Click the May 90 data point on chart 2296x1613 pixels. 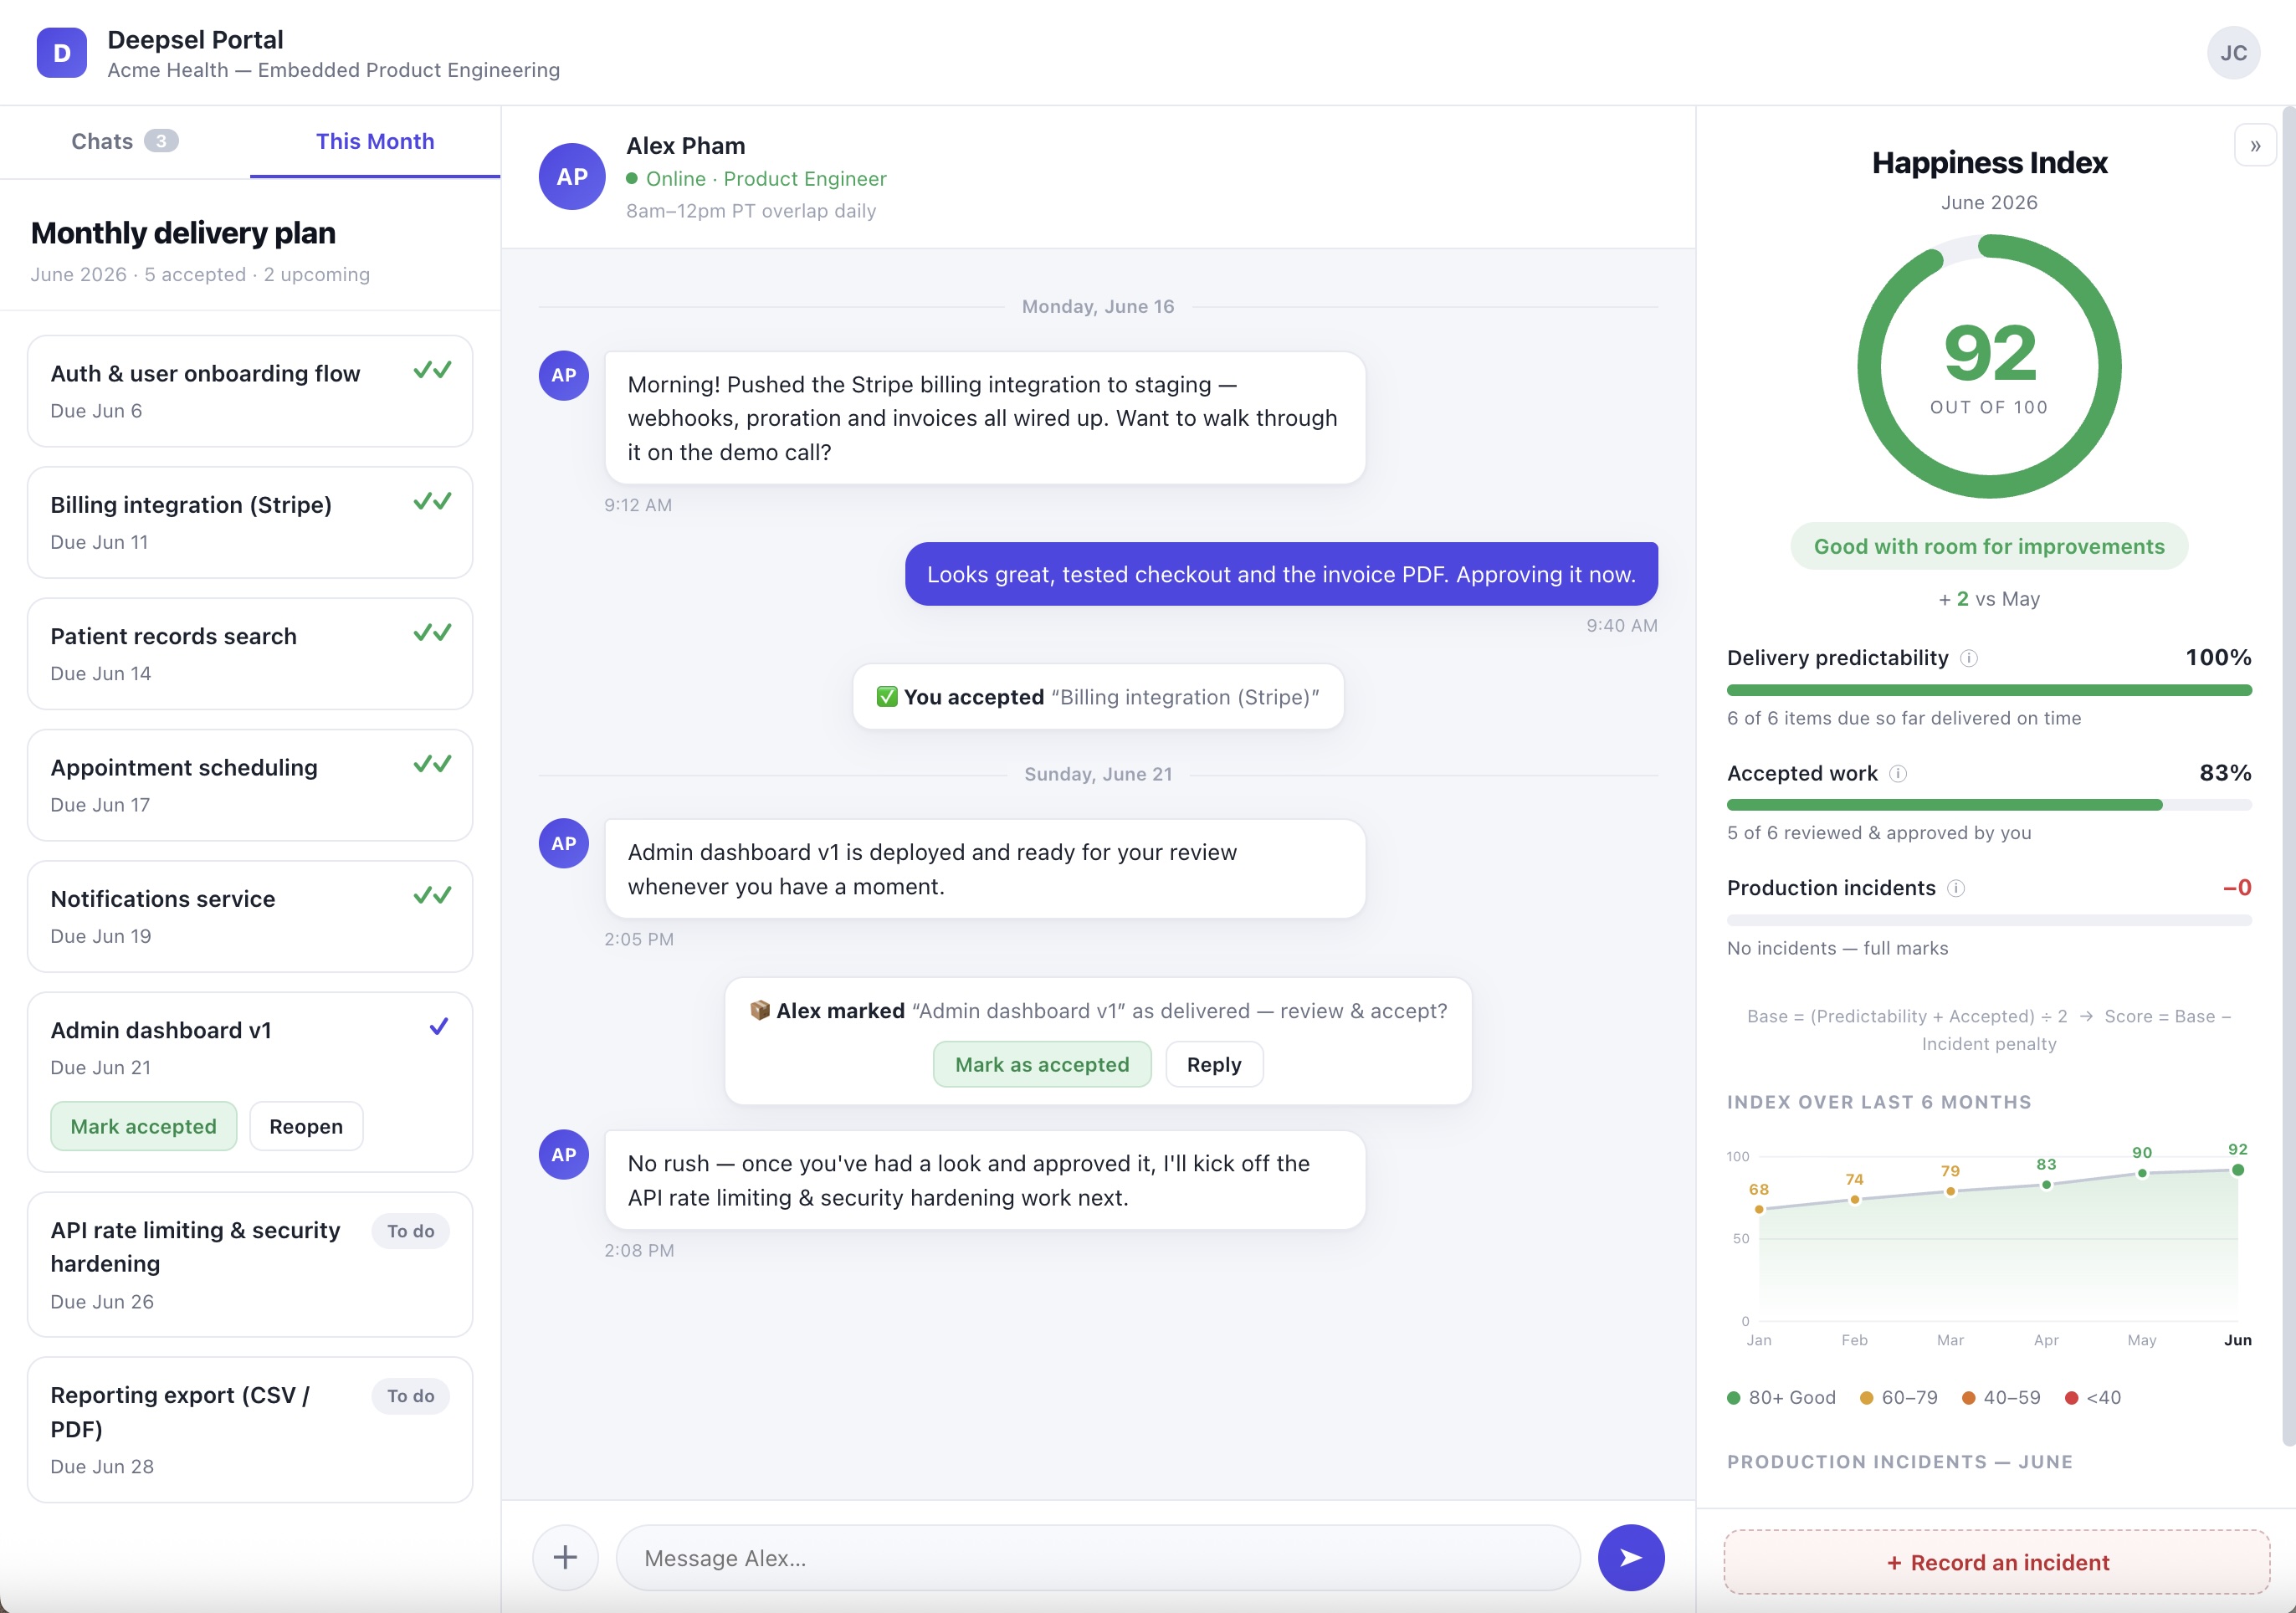(x=2142, y=1173)
